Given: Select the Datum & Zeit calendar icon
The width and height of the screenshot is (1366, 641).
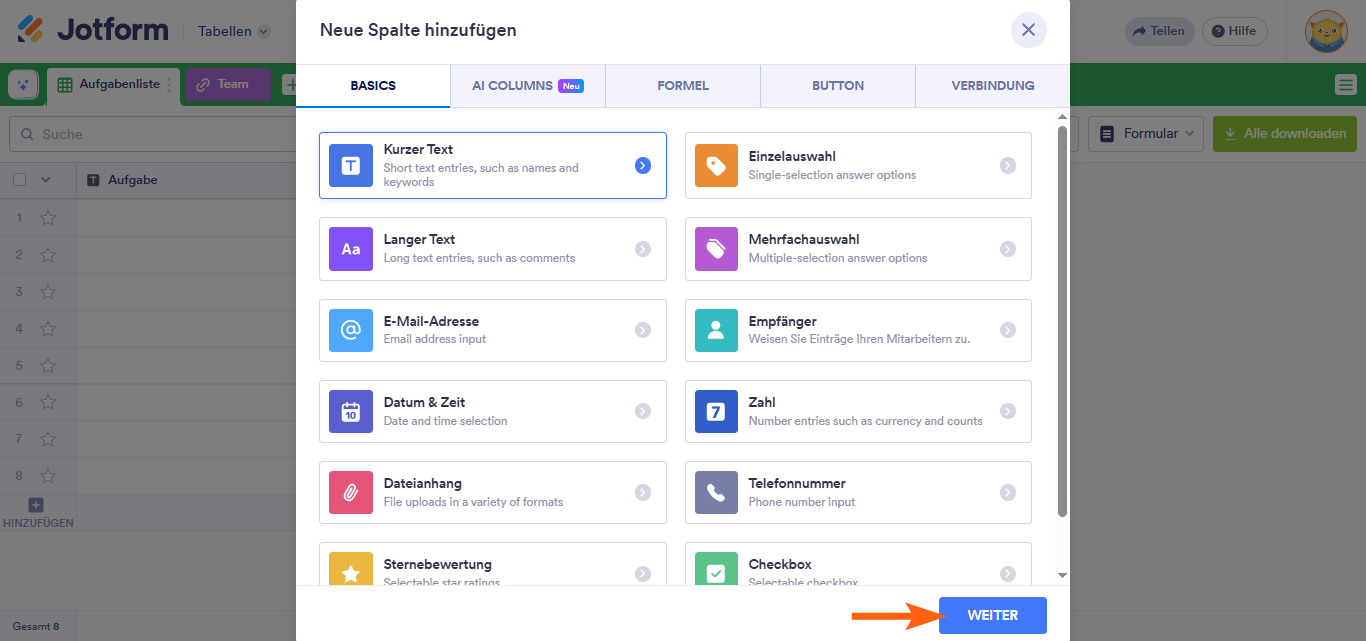Looking at the screenshot, I should pos(350,411).
